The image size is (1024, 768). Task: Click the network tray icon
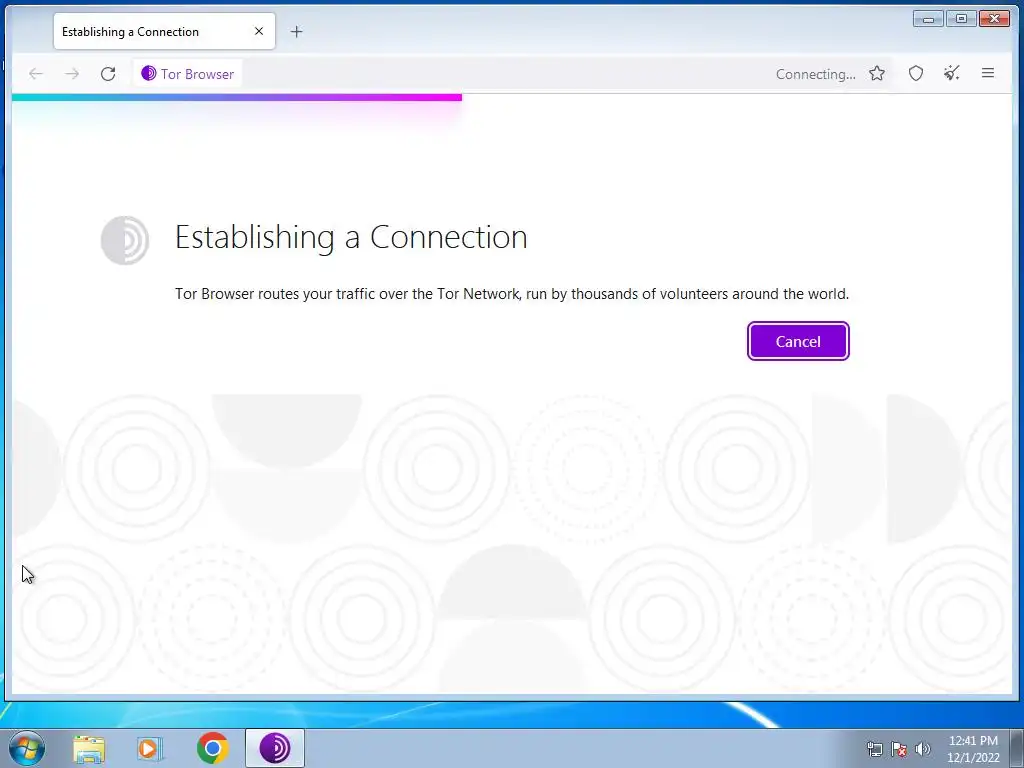tap(874, 749)
